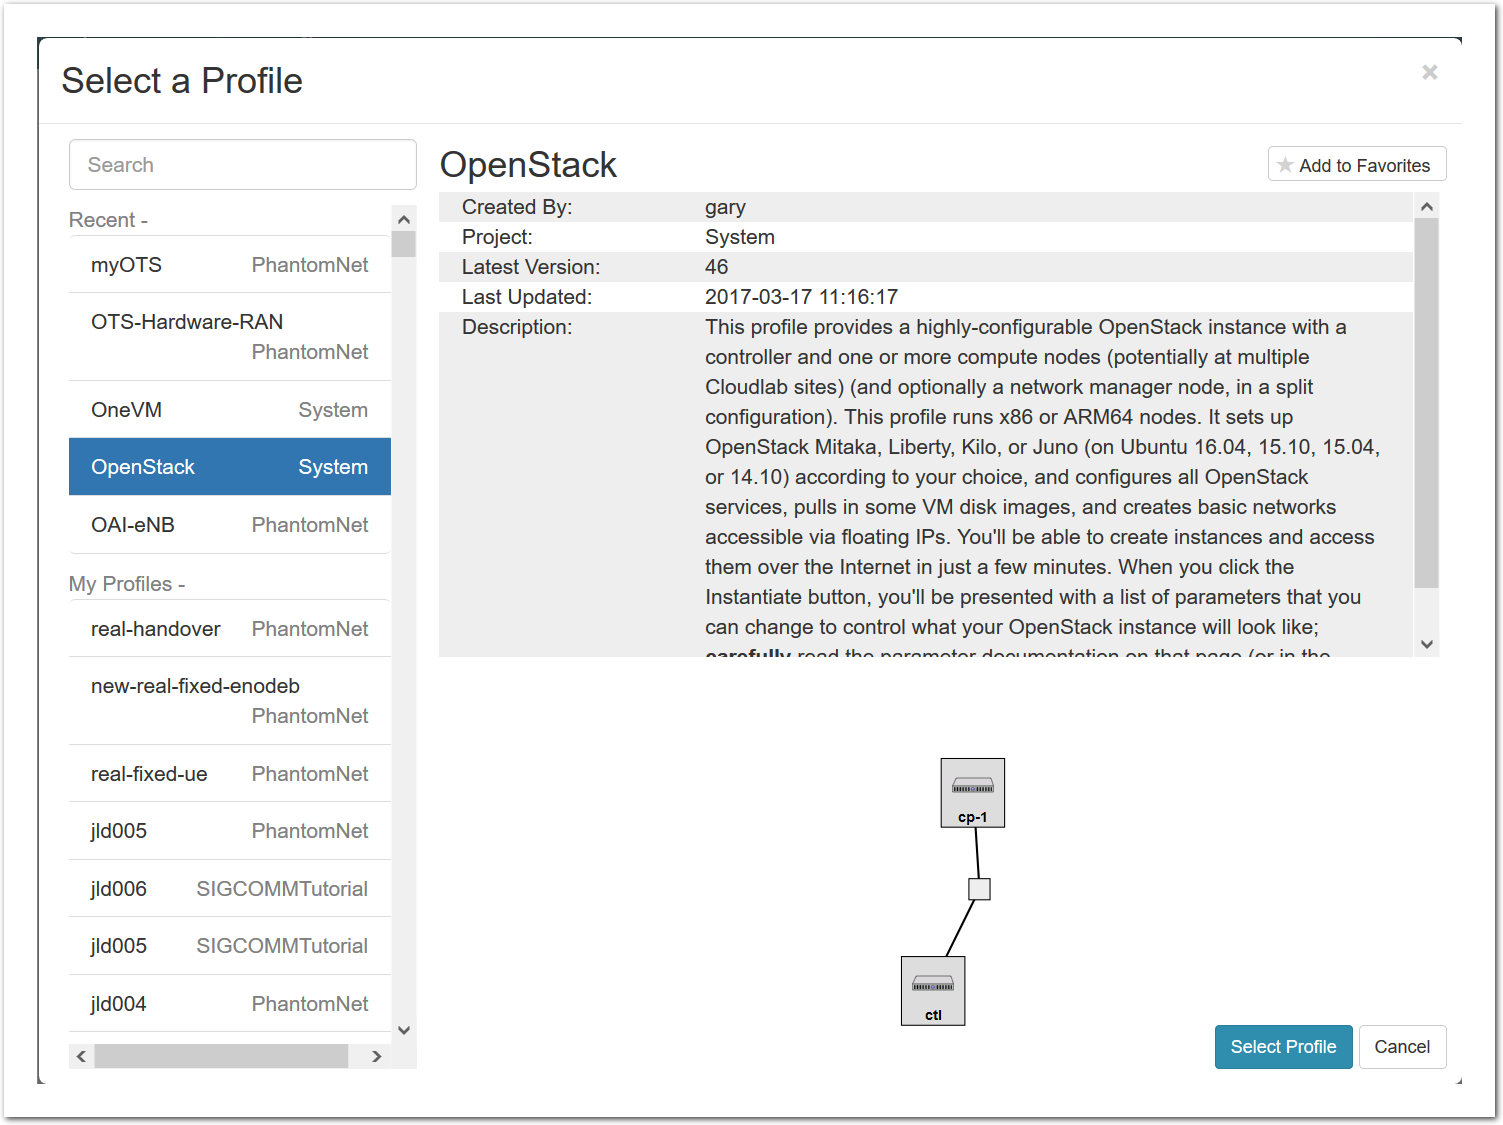
Task: Click the ctl node icon in topology
Action: coord(933,990)
